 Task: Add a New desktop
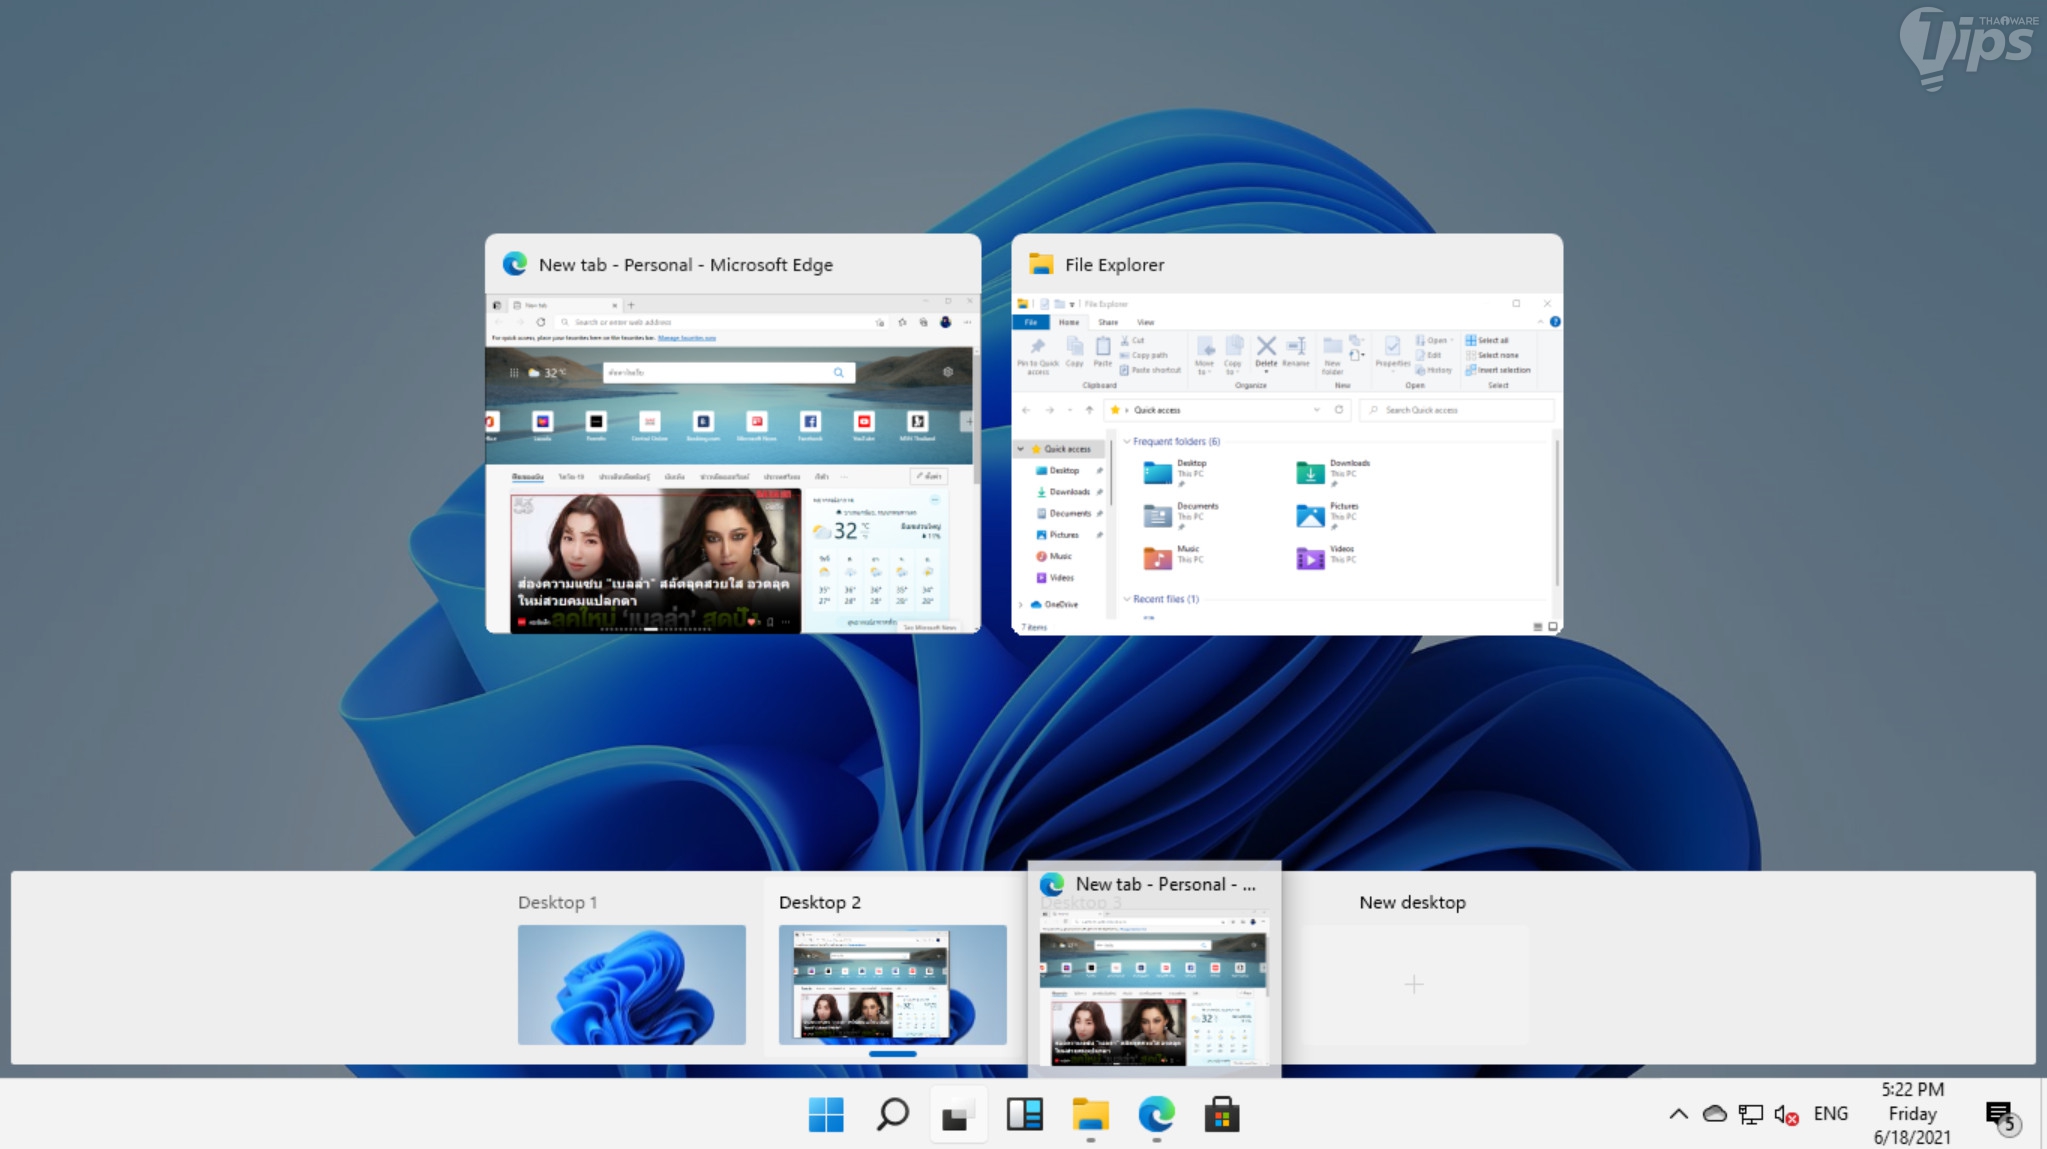point(1413,984)
